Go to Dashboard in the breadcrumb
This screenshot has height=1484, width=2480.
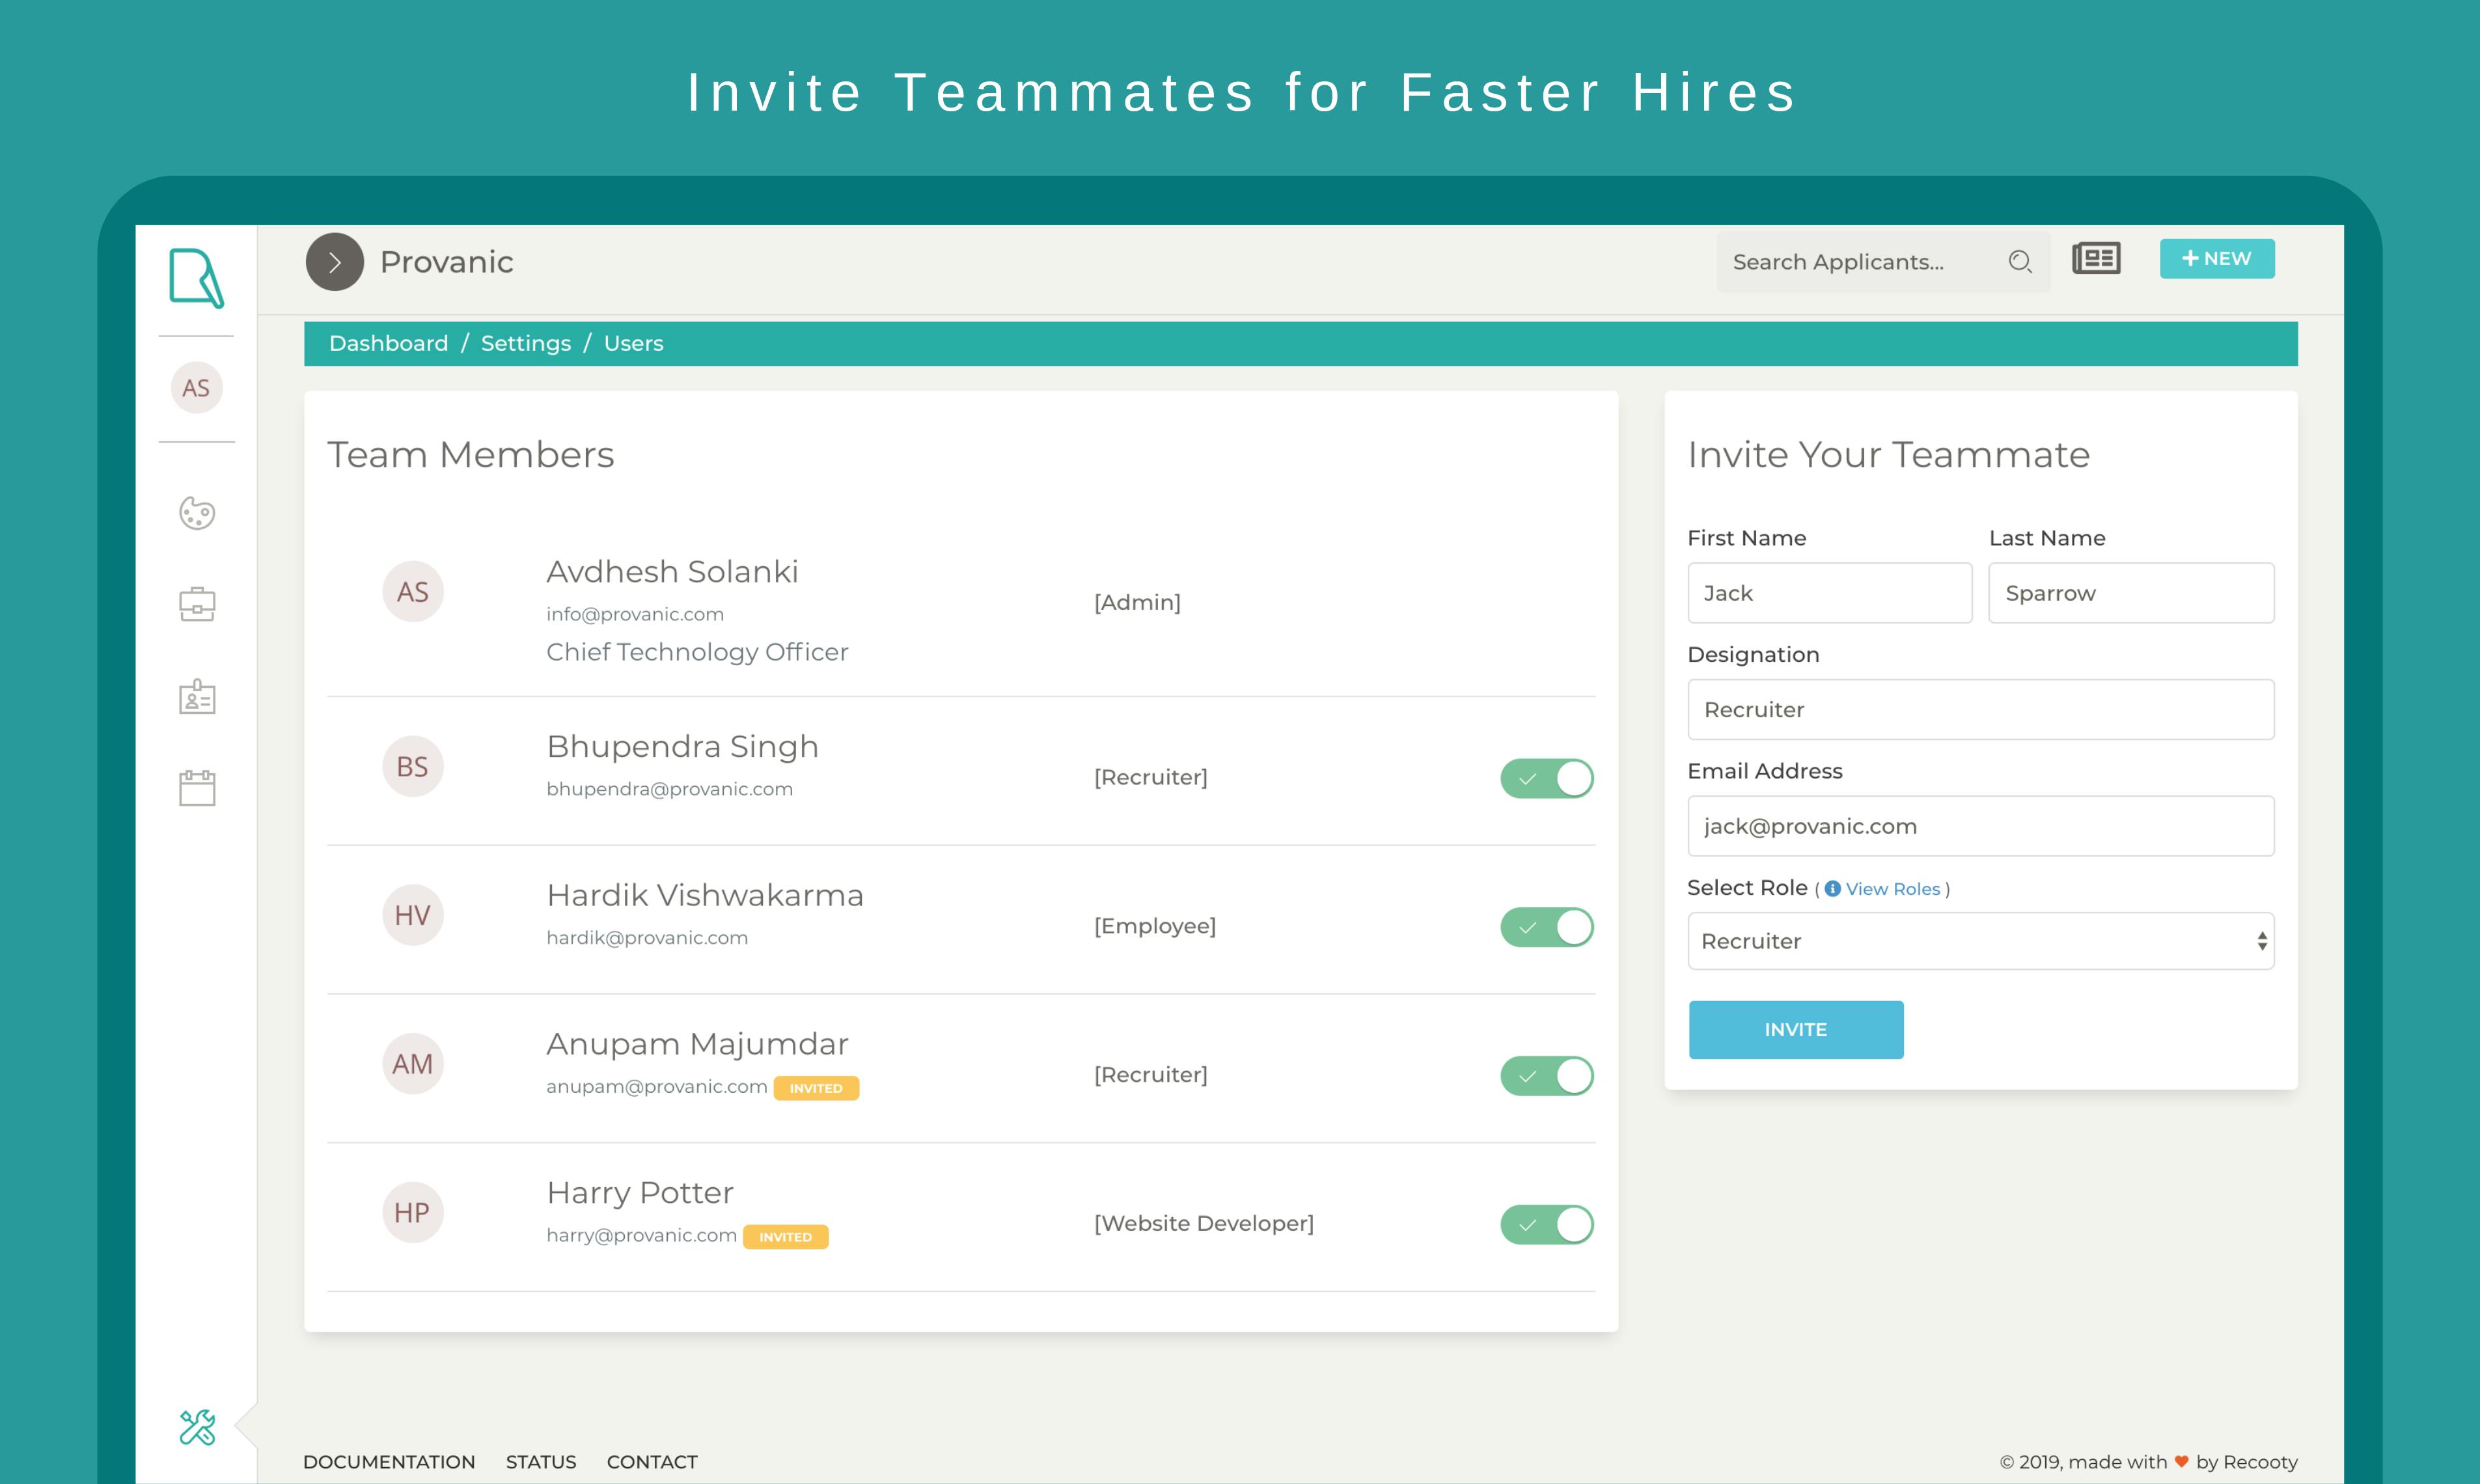[x=388, y=343]
